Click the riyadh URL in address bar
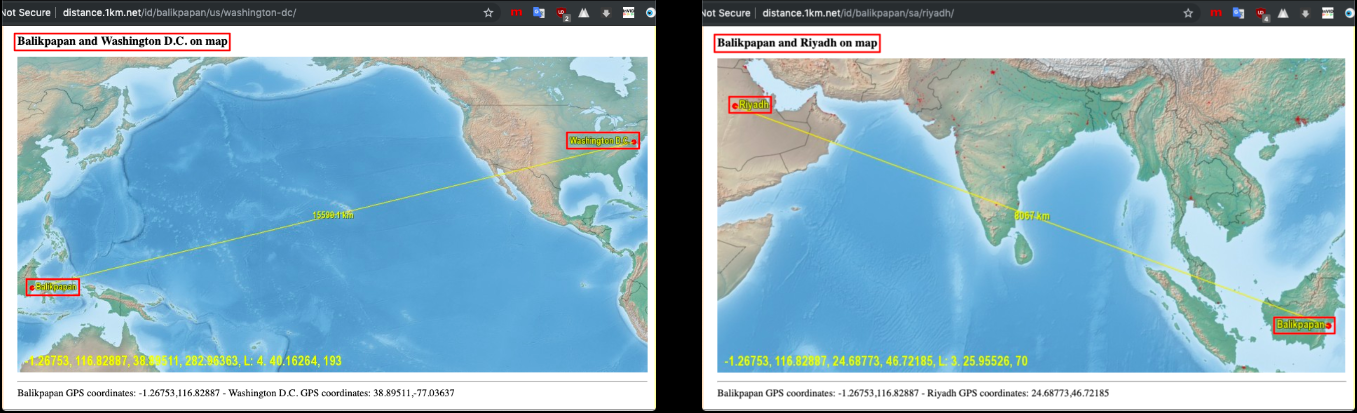1357x413 pixels. point(858,13)
